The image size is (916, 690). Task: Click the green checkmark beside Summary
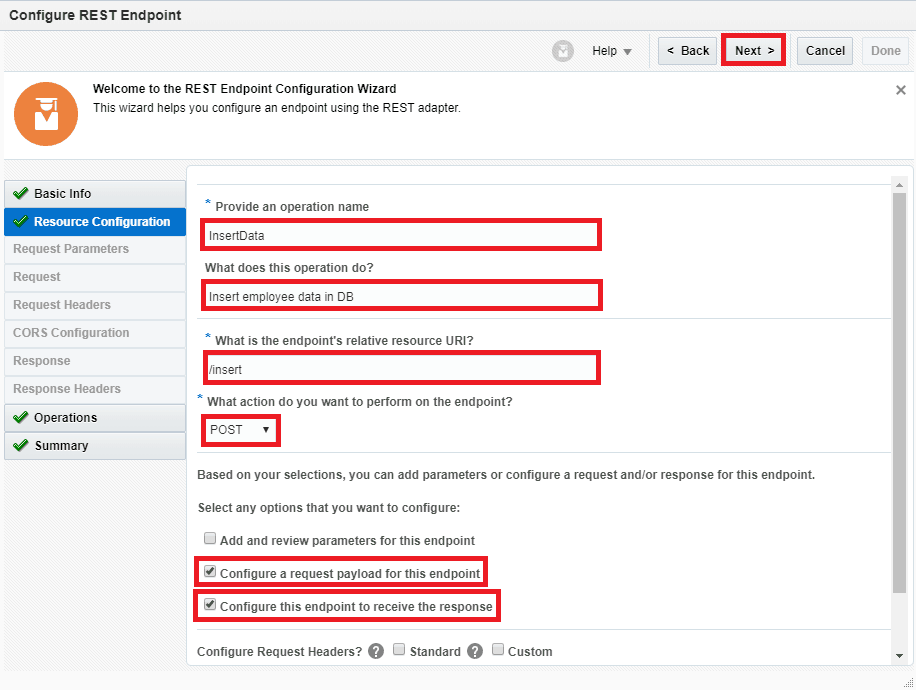pyautogui.click(x=21, y=446)
